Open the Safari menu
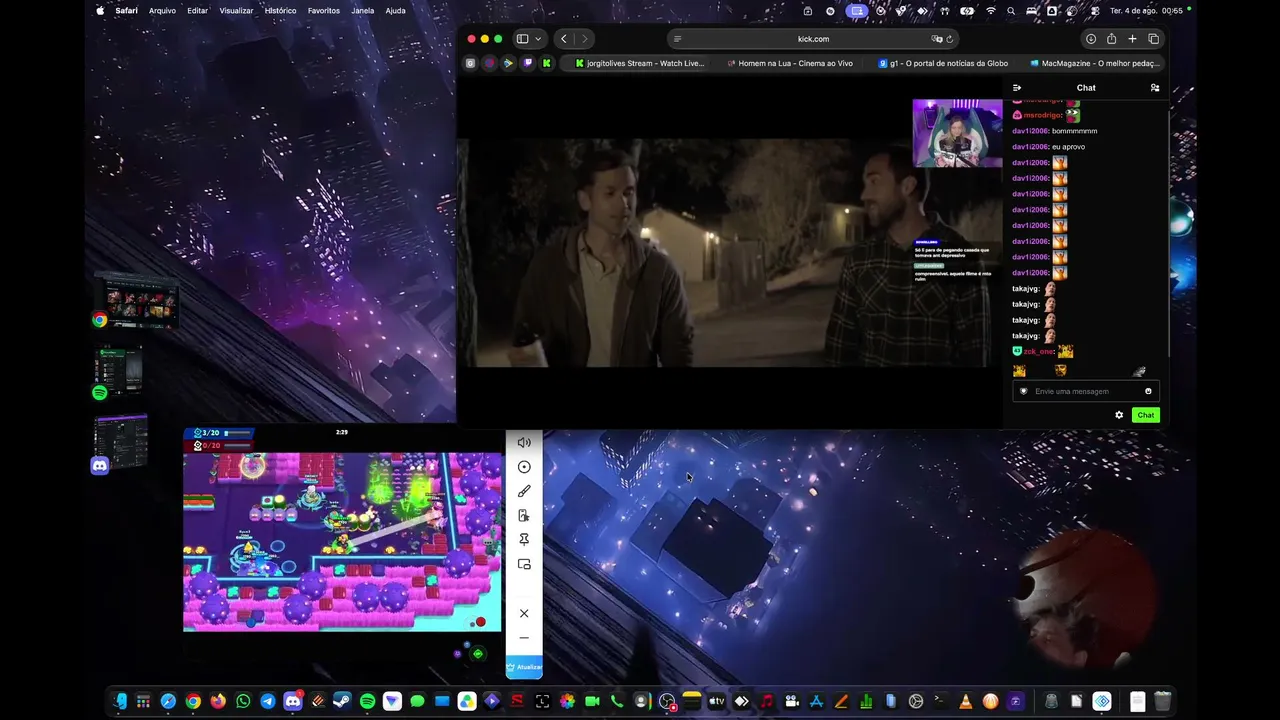Screen dimensions: 1280x720 click(x=126, y=10)
